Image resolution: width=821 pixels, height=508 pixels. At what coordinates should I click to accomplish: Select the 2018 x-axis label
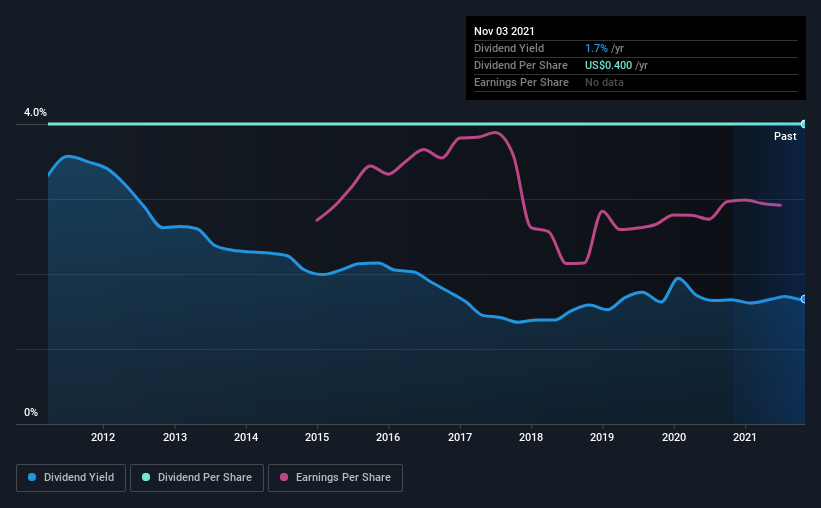[x=531, y=437]
